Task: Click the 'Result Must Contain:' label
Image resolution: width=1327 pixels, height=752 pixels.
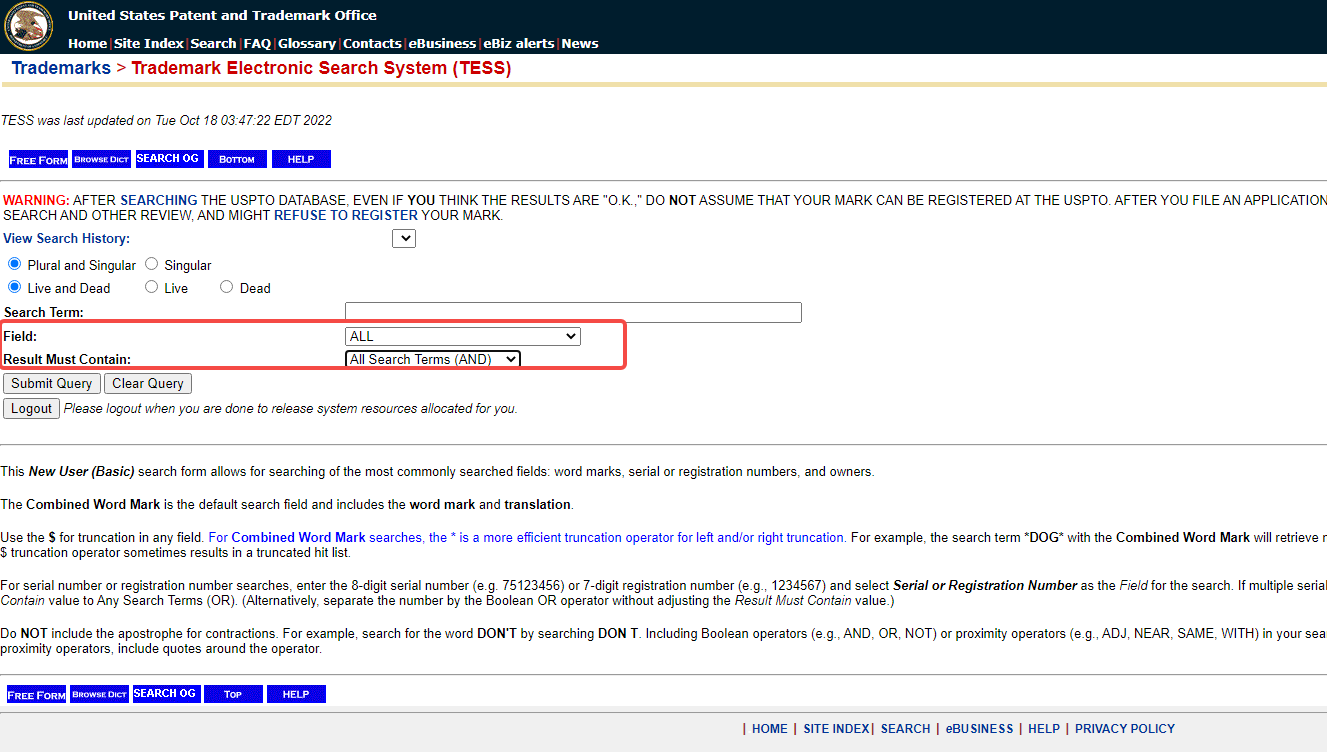Action: tap(67, 359)
